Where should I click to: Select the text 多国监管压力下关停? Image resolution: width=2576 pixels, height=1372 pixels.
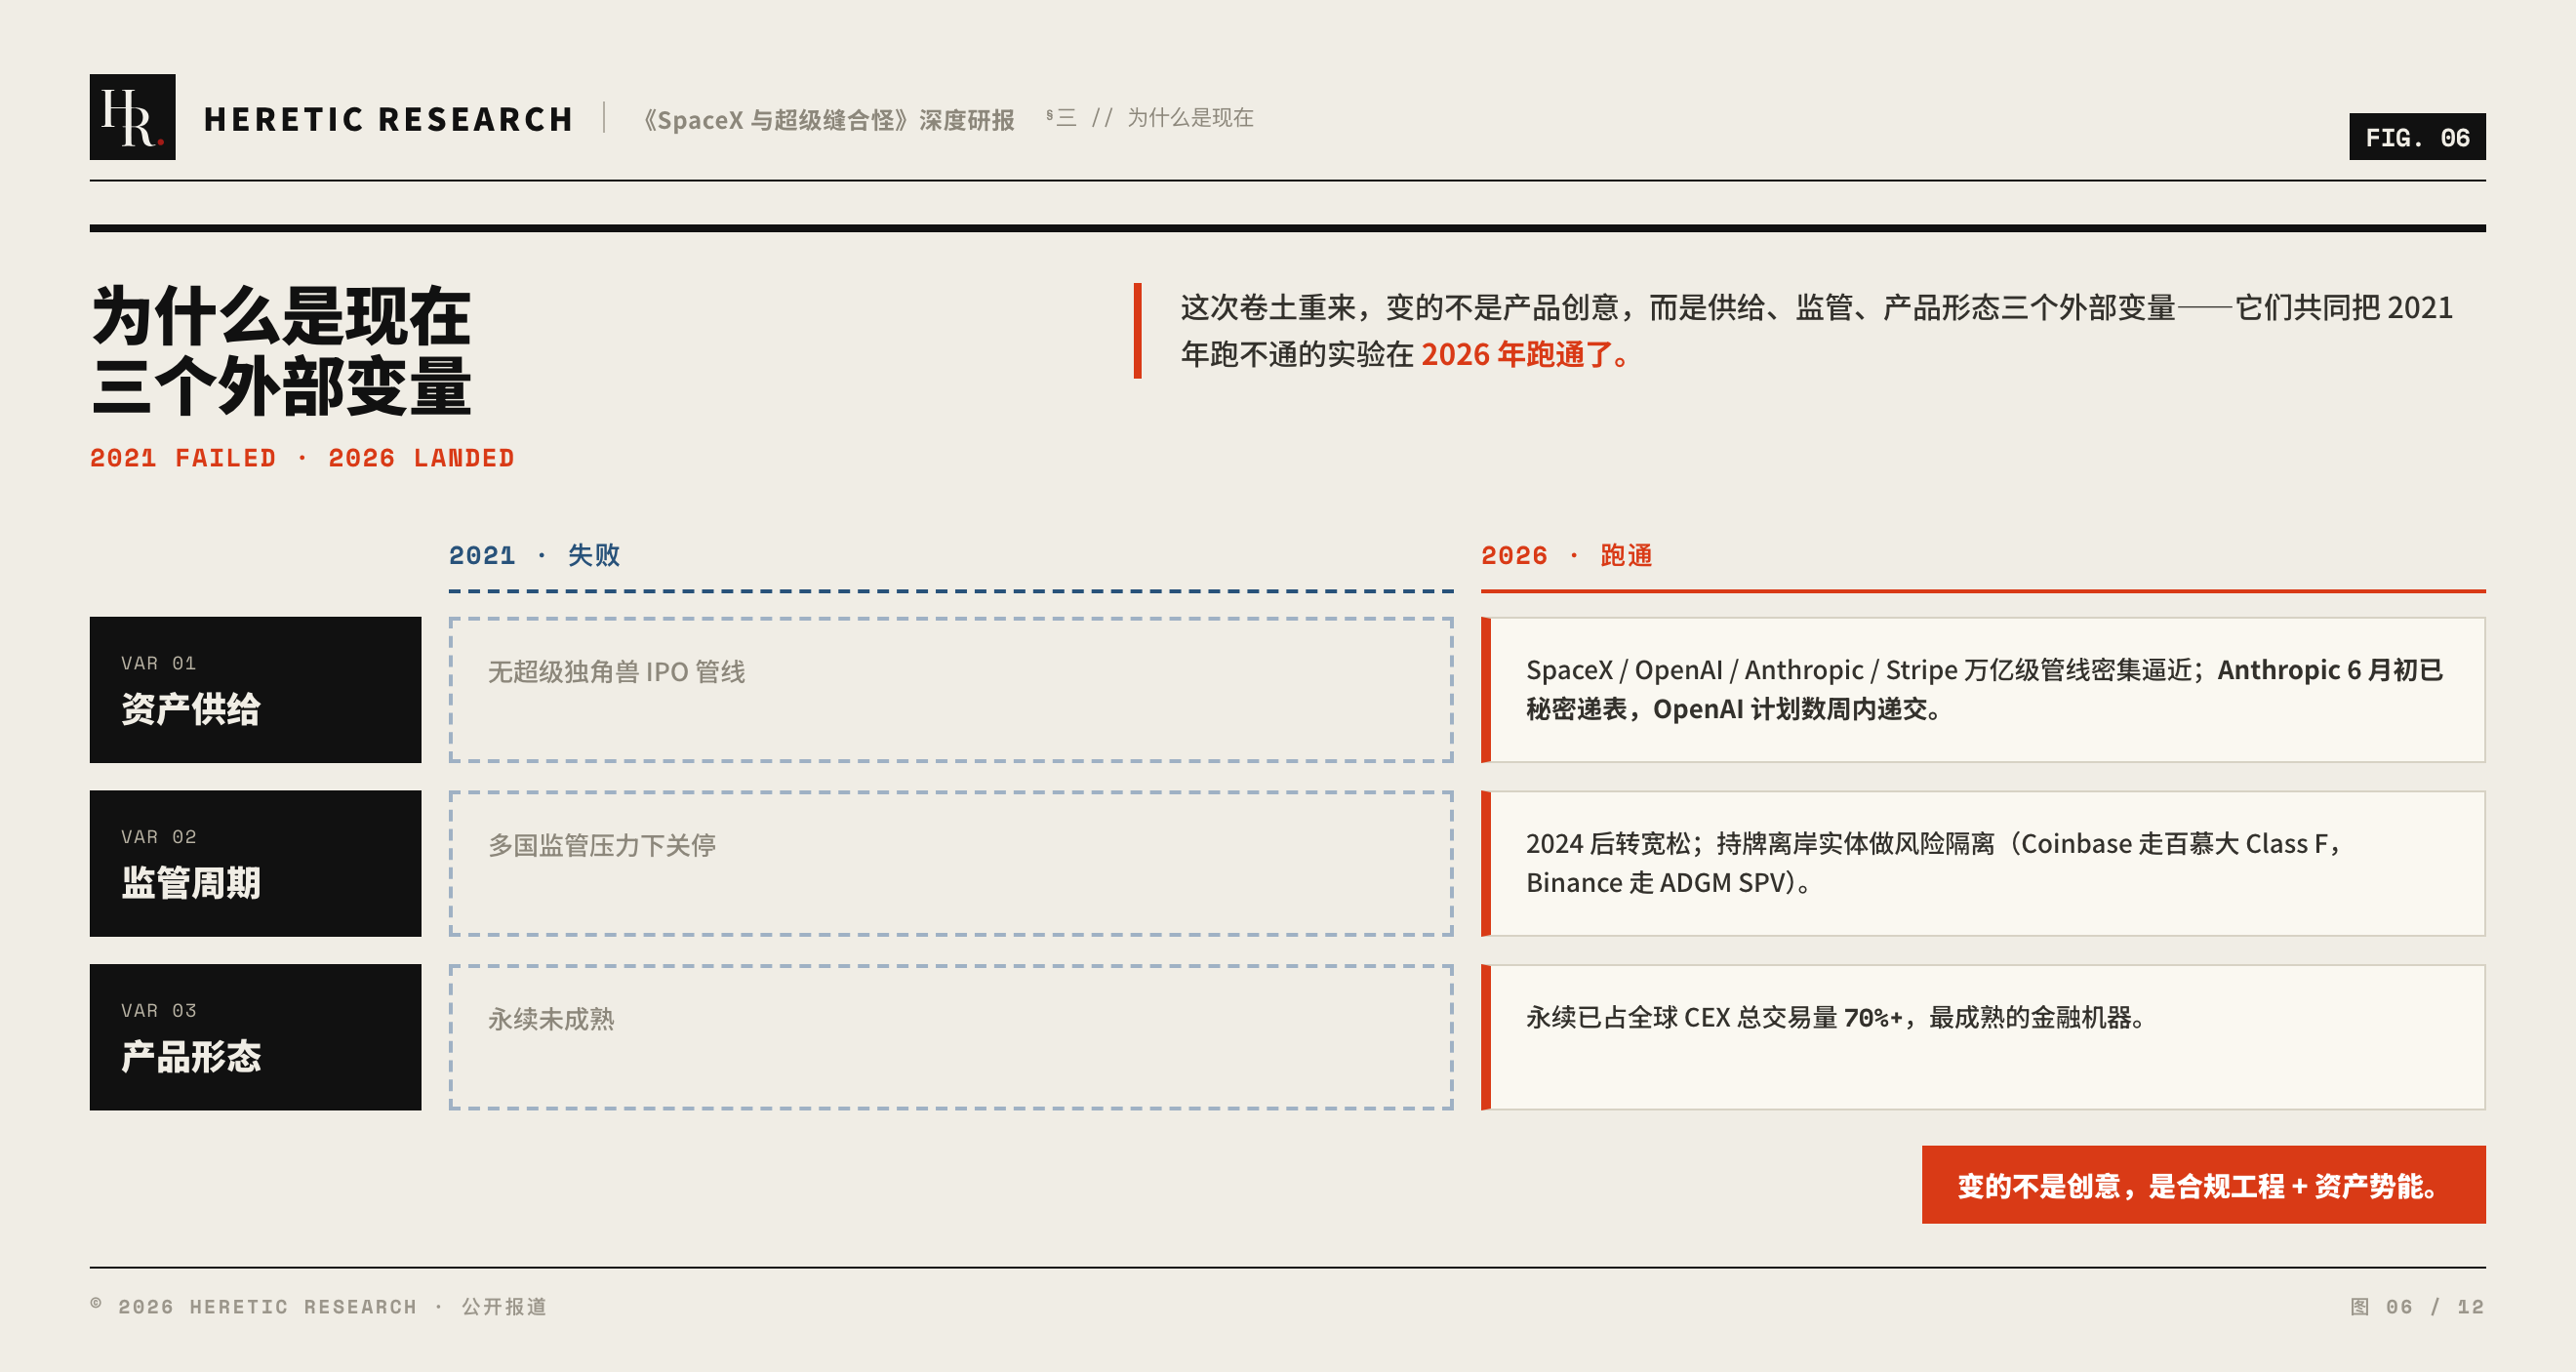pos(602,846)
